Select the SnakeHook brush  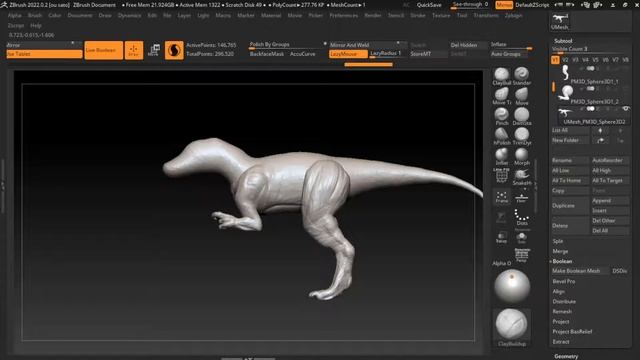click(522, 176)
